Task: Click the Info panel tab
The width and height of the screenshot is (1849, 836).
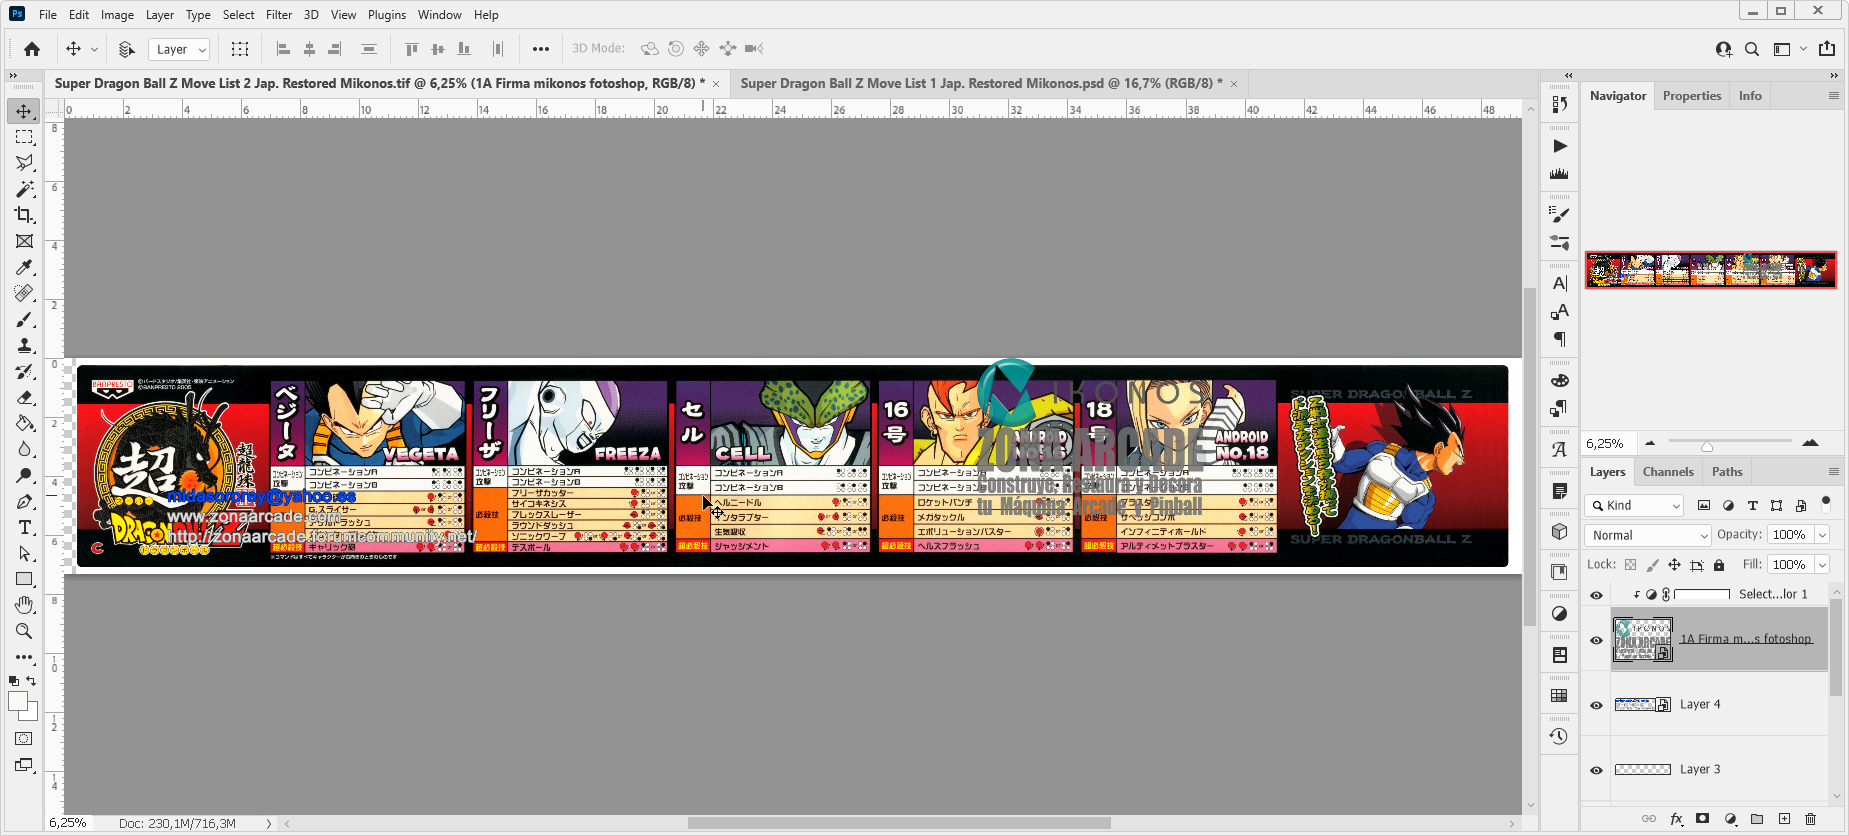Action: pyautogui.click(x=1750, y=96)
